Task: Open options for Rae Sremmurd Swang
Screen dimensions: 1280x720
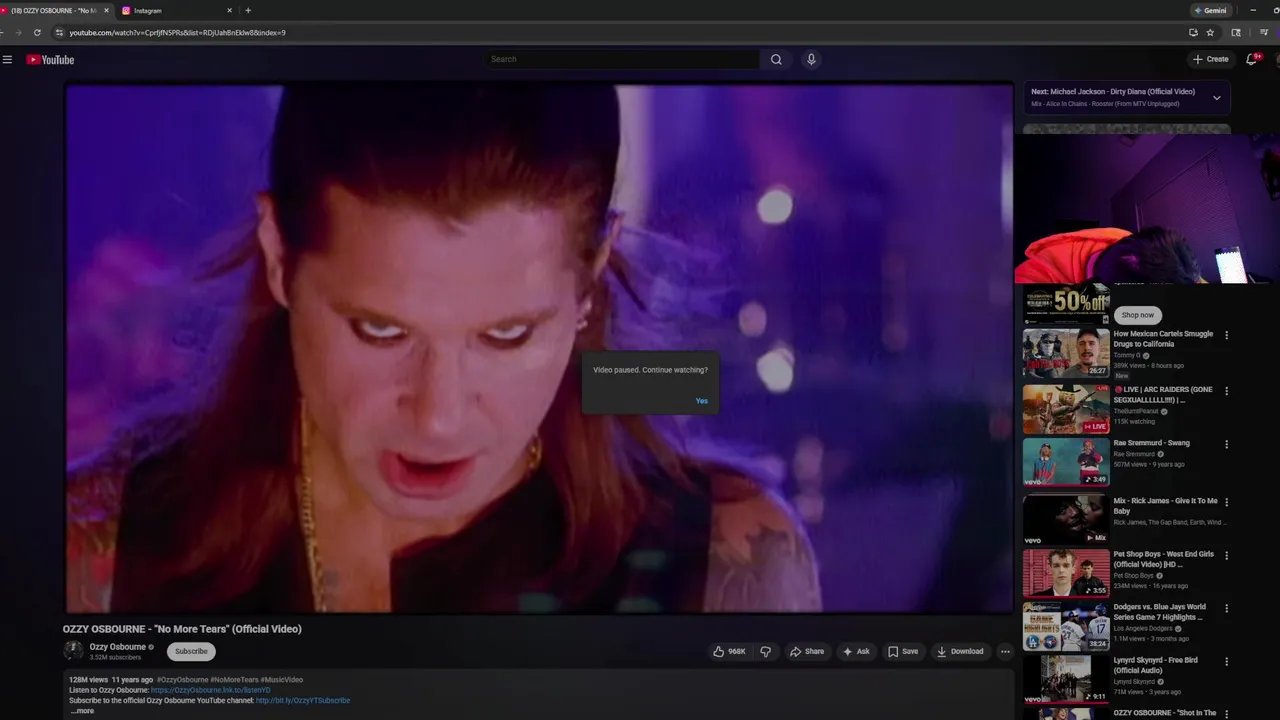Action: pos(1226,444)
